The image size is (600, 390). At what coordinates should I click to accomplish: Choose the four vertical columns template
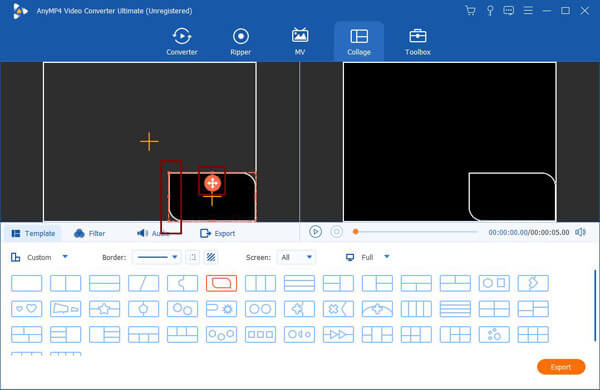pos(416,308)
